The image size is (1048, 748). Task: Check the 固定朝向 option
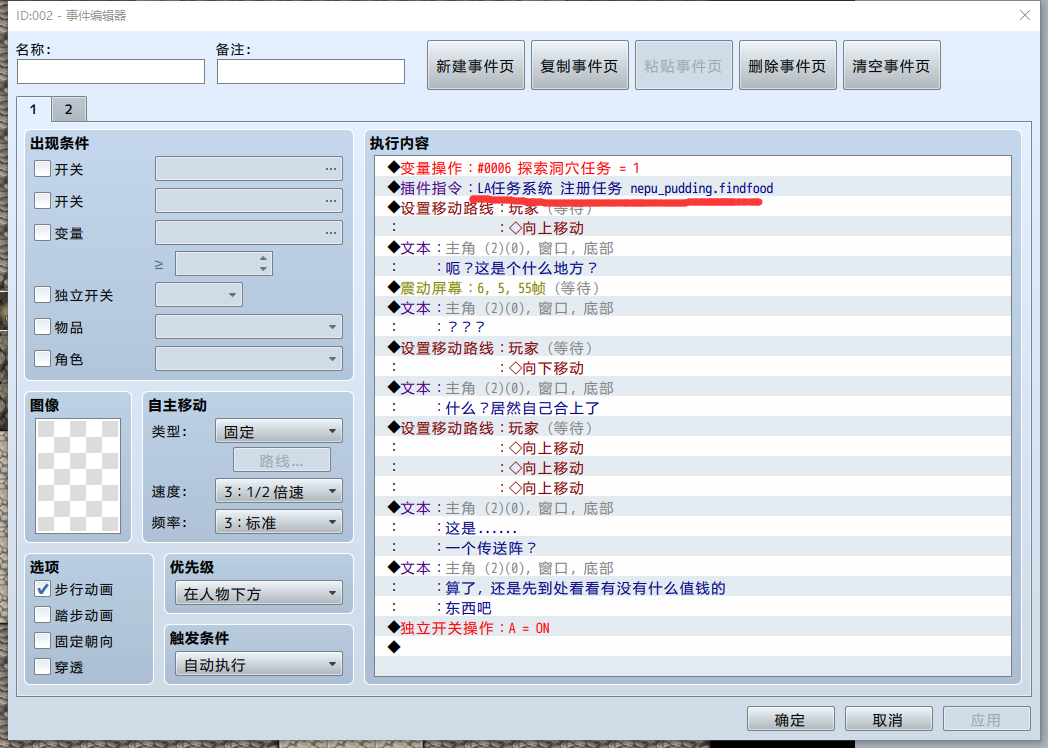[42, 641]
